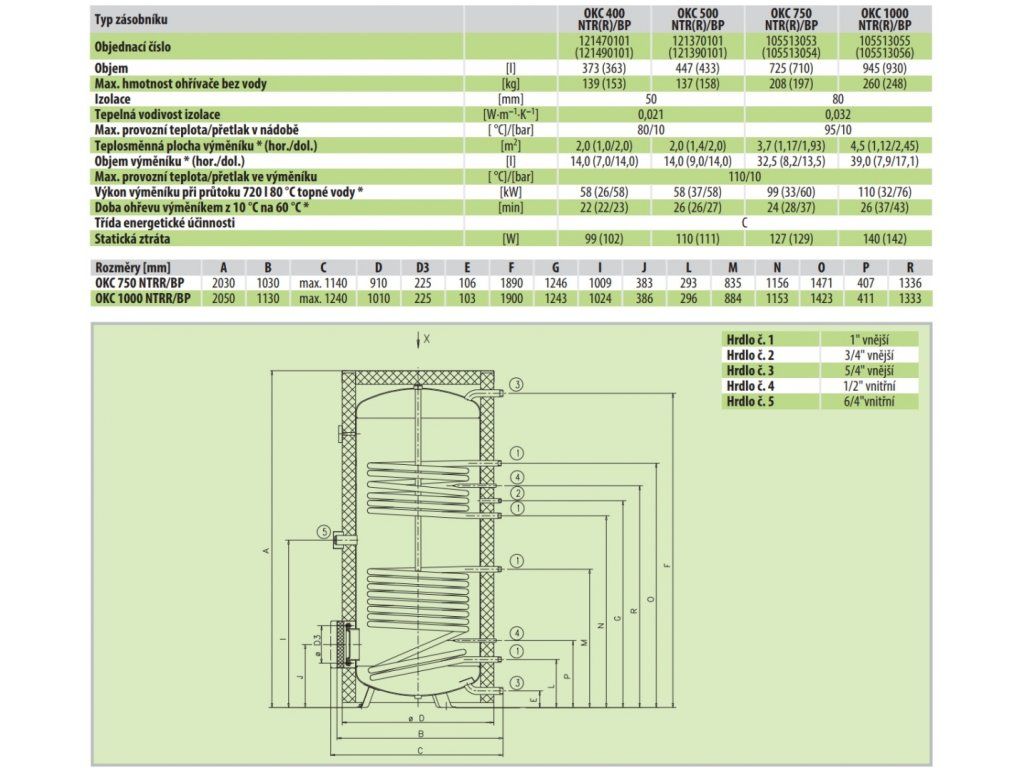The height and width of the screenshot is (768, 1024).
Task: Click 'Třída energetické účinnosti' row label
Action: [165, 223]
